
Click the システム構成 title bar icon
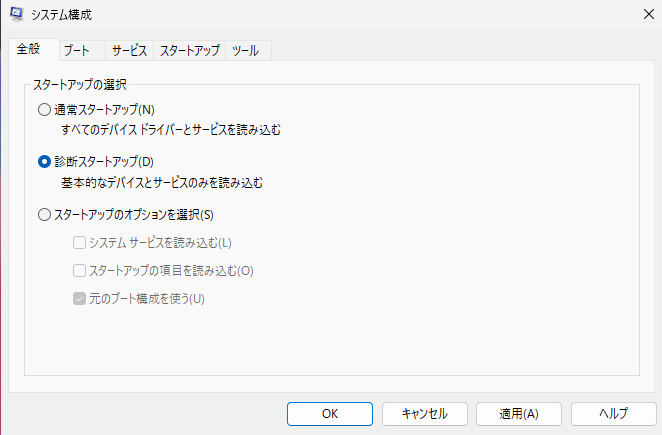pyautogui.click(x=16, y=14)
